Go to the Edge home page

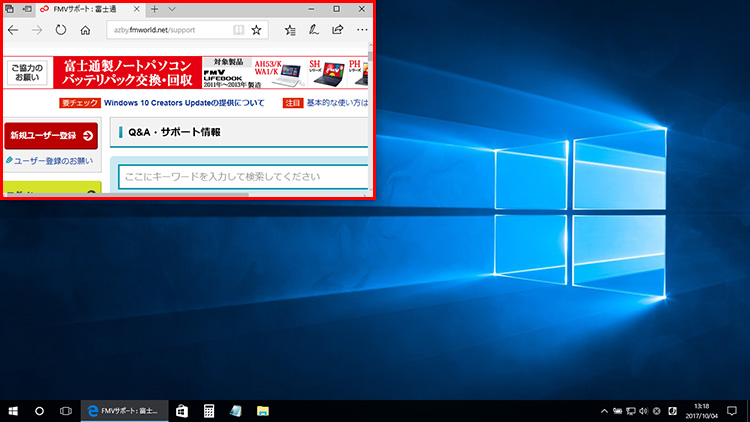click(x=85, y=30)
